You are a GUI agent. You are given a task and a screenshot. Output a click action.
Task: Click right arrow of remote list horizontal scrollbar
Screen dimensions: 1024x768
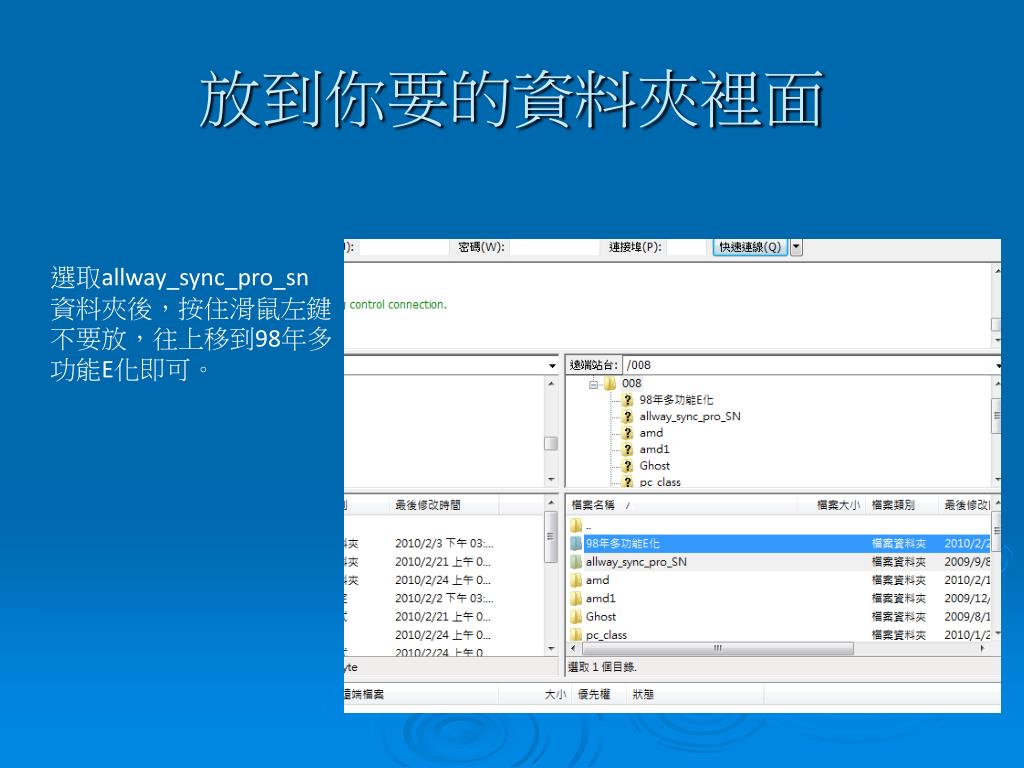pos(983,648)
